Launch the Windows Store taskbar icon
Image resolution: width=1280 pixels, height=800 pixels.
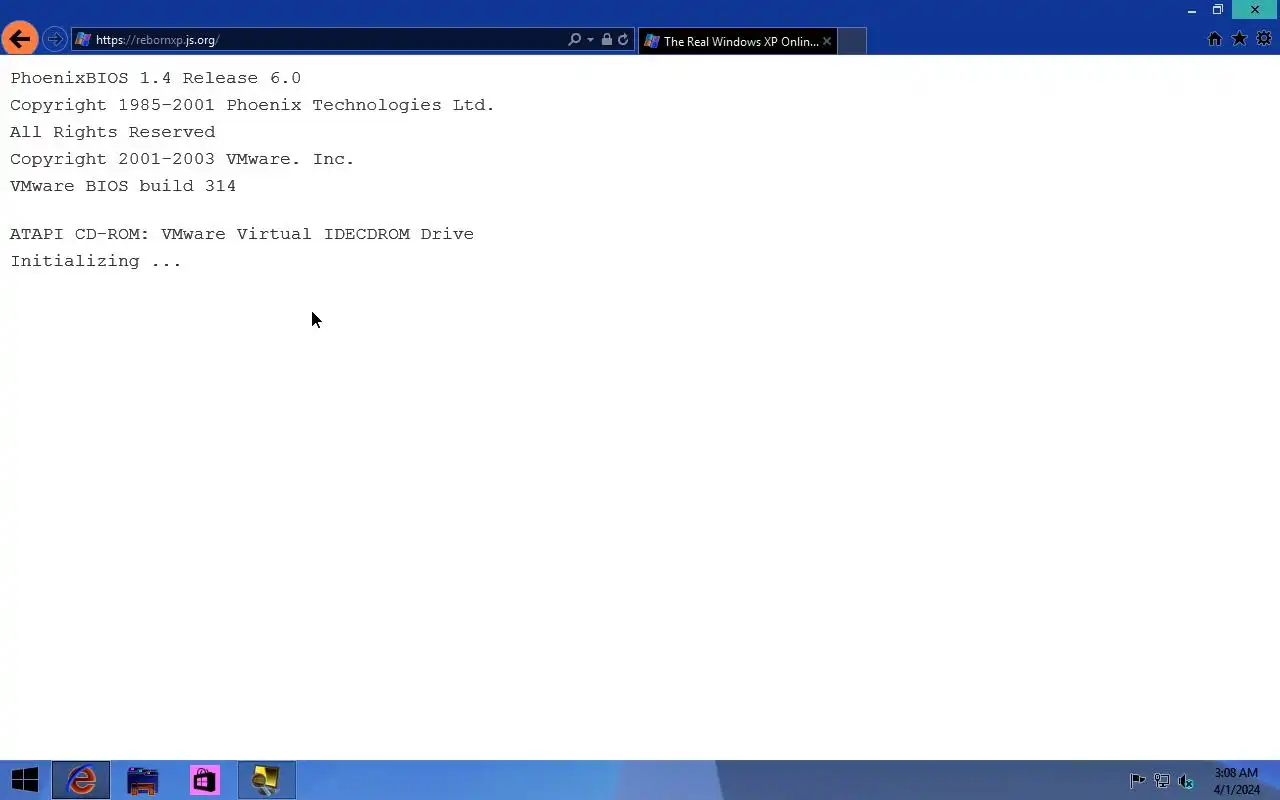pos(205,780)
